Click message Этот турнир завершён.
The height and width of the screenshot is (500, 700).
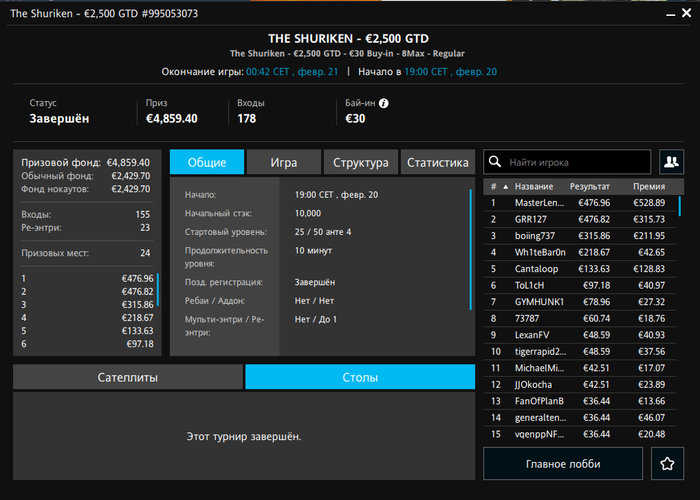[x=244, y=437]
